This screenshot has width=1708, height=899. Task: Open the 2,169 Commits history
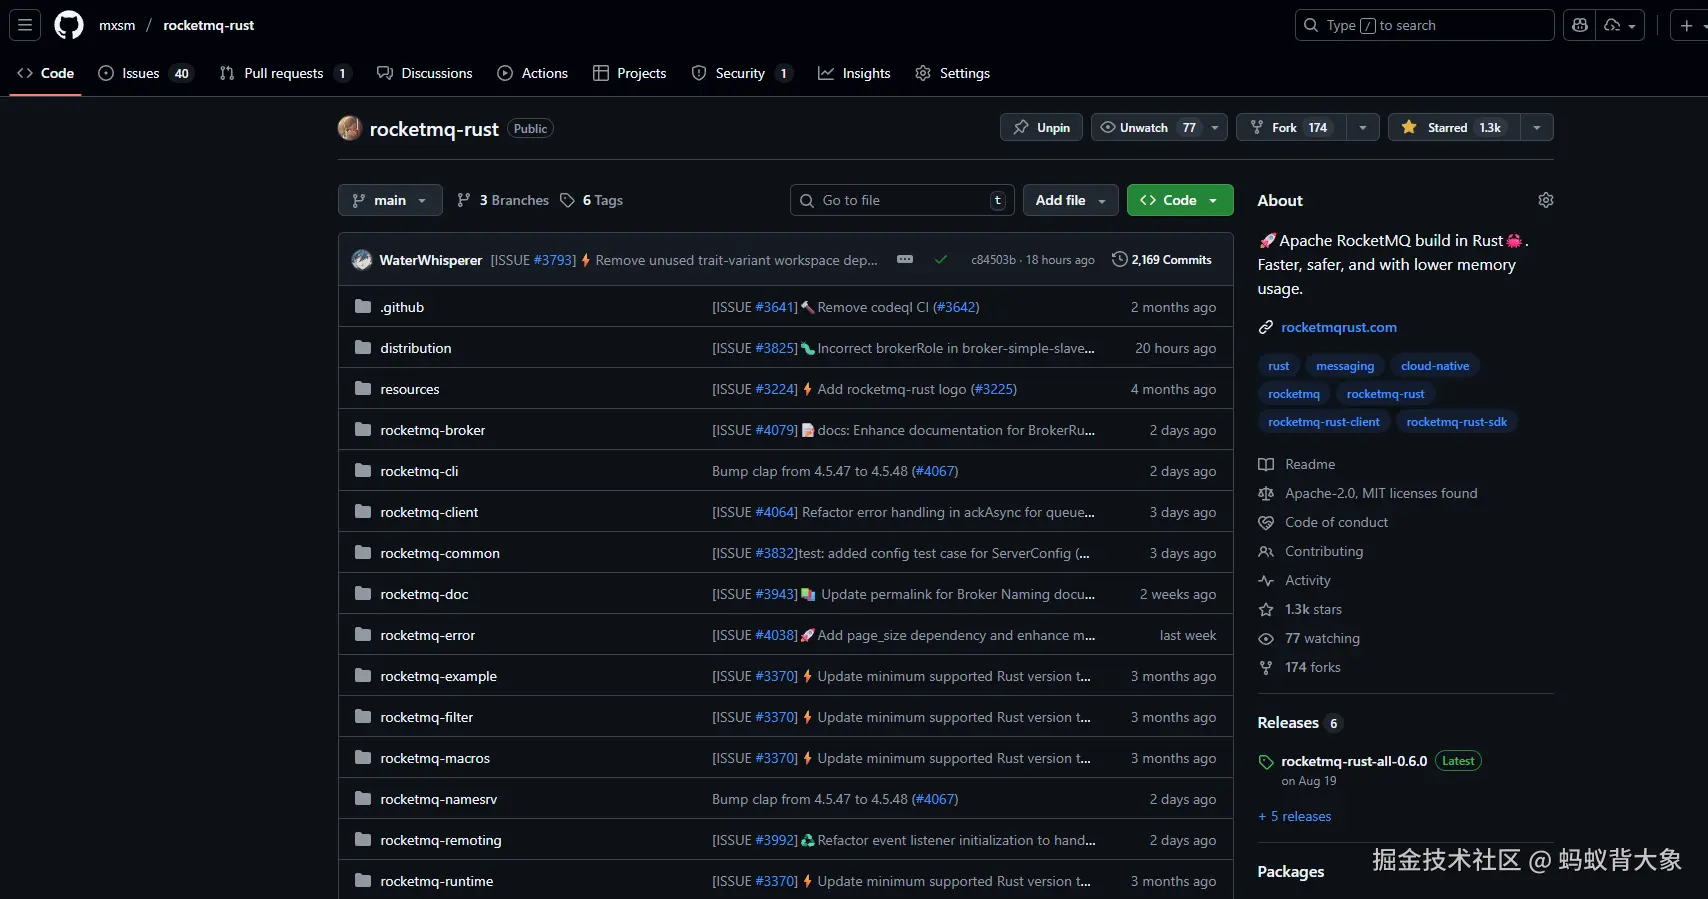[x=1161, y=260]
